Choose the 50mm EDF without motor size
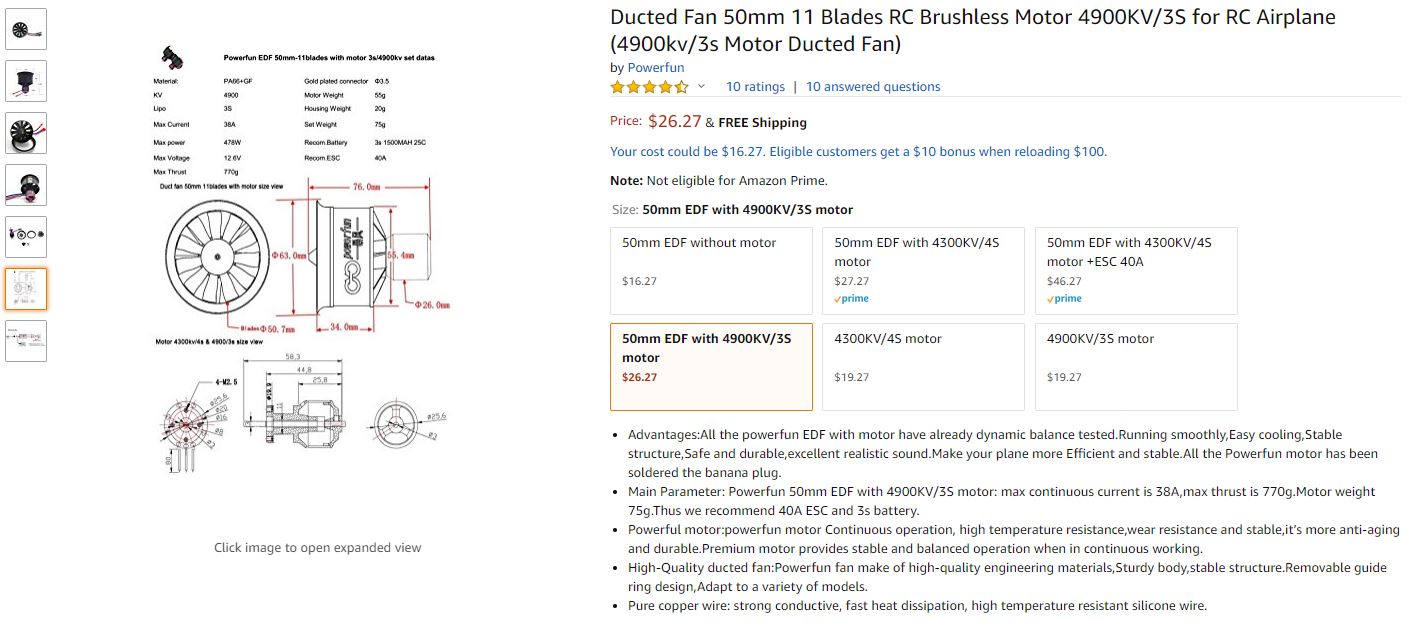 pos(711,271)
